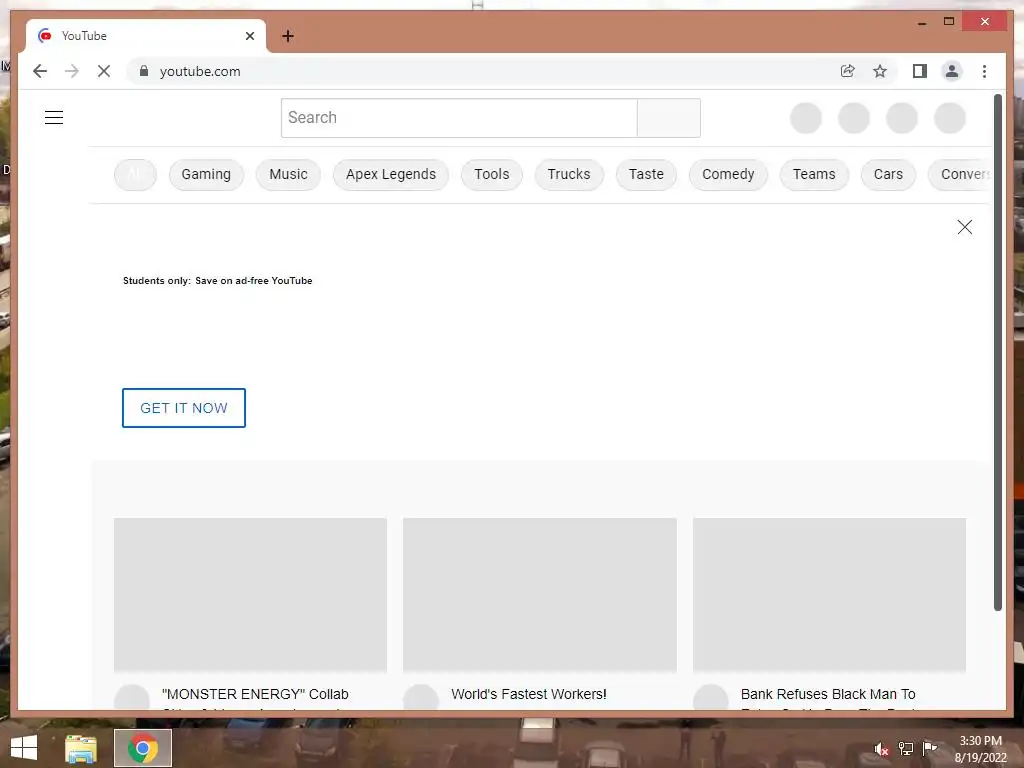
Task: Click the browser forward arrow
Action: pyautogui.click(x=72, y=71)
